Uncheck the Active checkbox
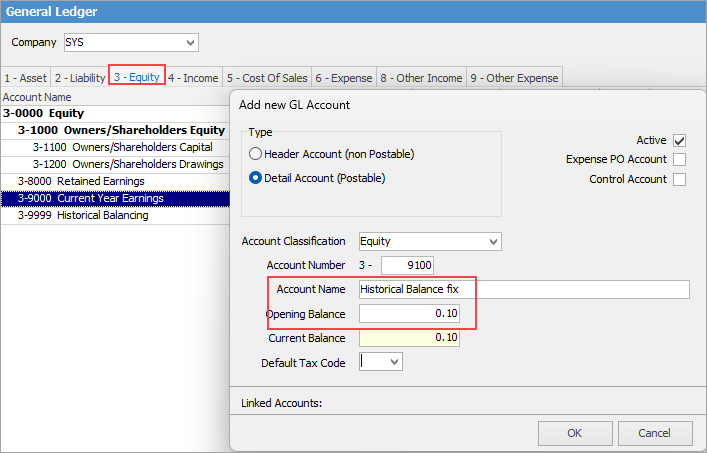The height and width of the screenshot is (453, 707). coord(679,141)
